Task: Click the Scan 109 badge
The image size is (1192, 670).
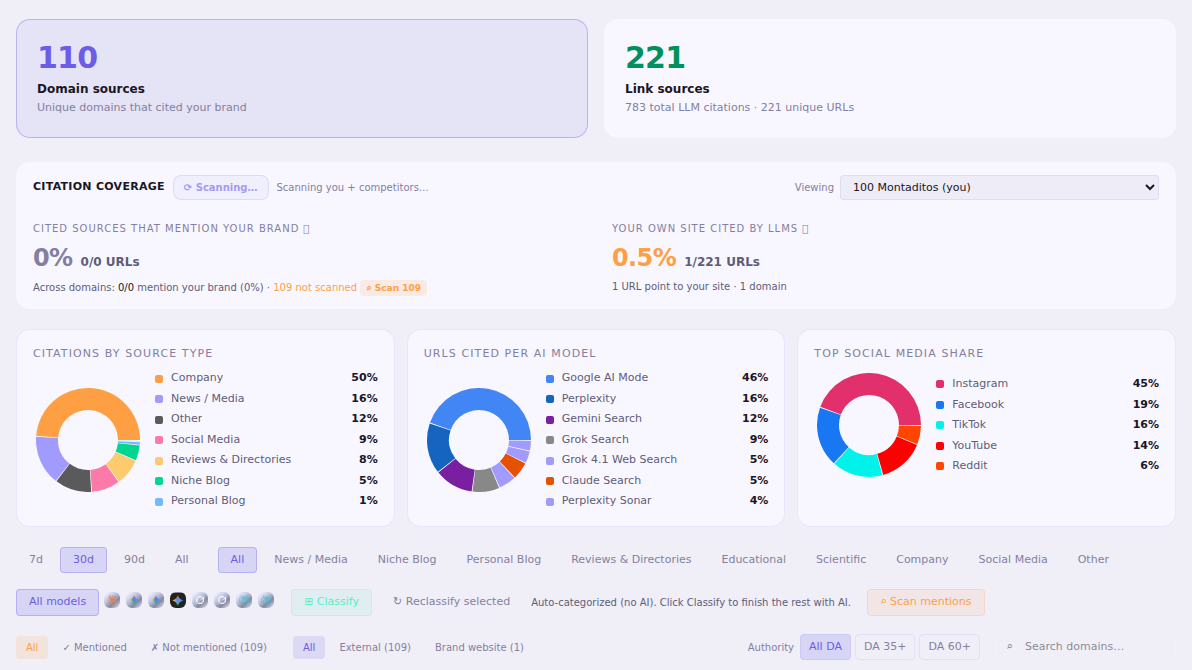Action: [393, 287]
